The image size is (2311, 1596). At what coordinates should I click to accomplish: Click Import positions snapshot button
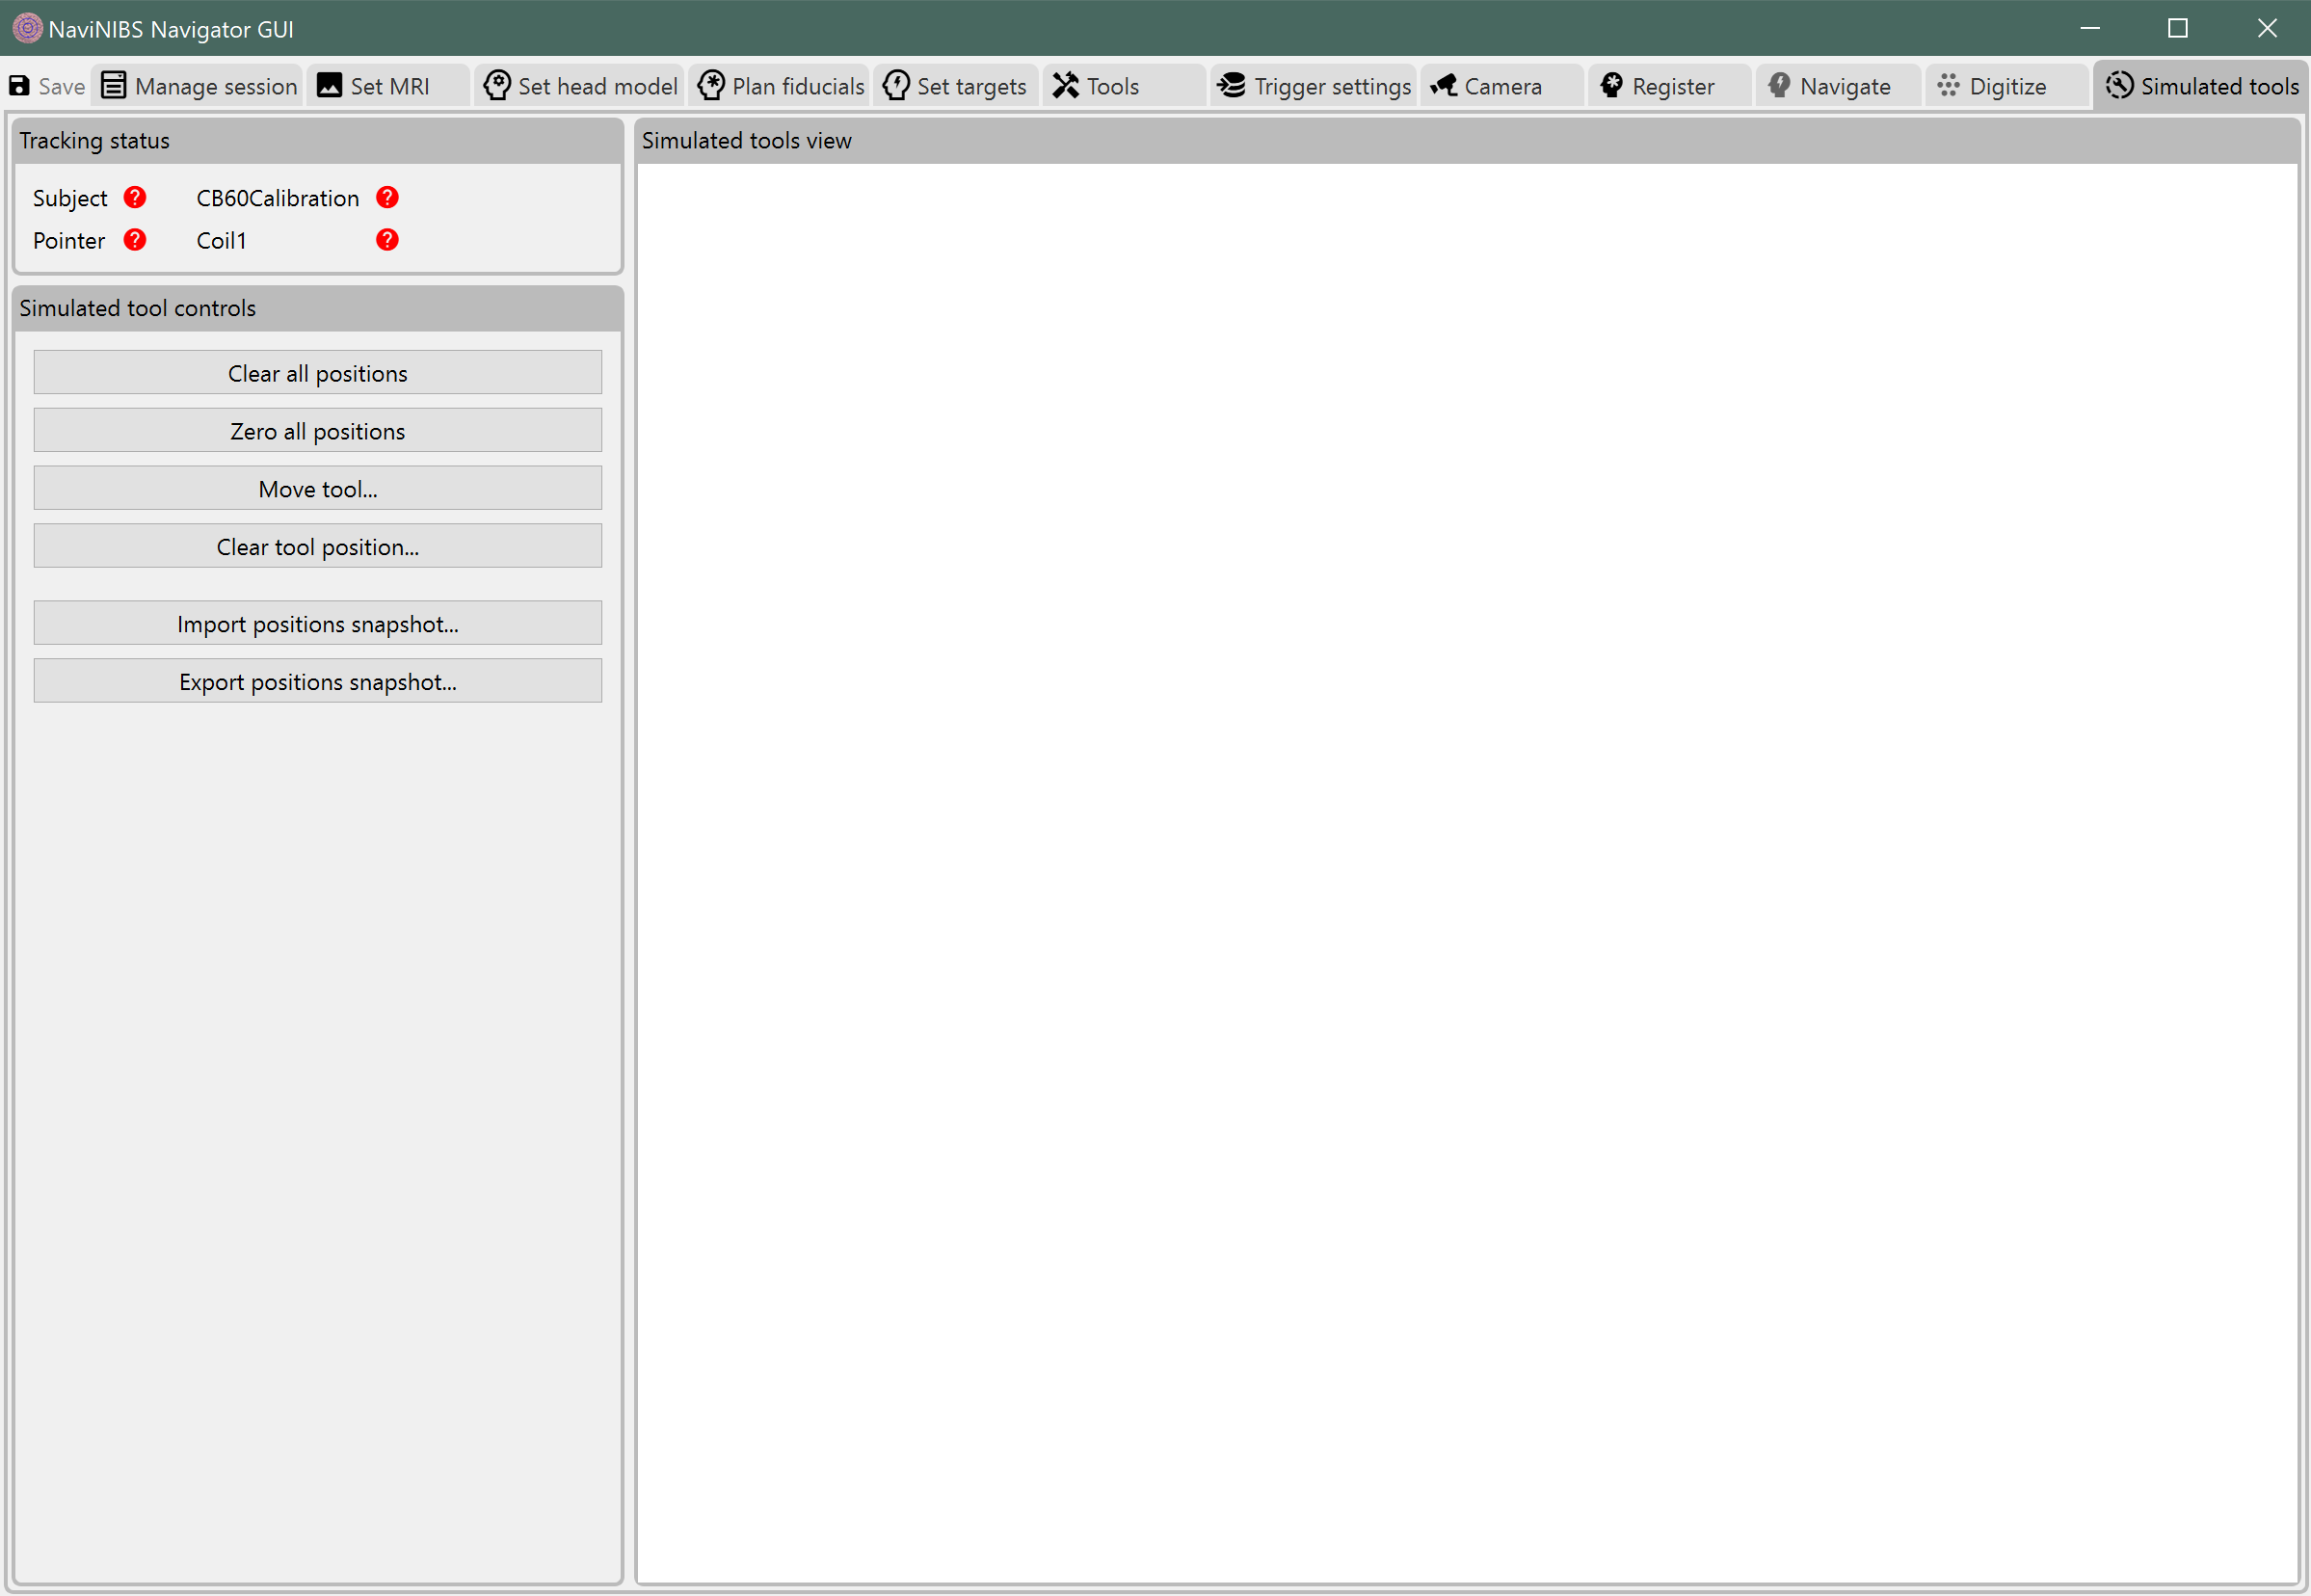(x=318, y=624)
